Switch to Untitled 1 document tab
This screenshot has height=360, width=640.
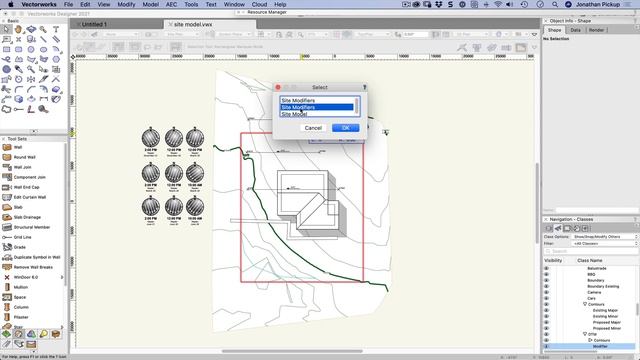tap(93, 24)
